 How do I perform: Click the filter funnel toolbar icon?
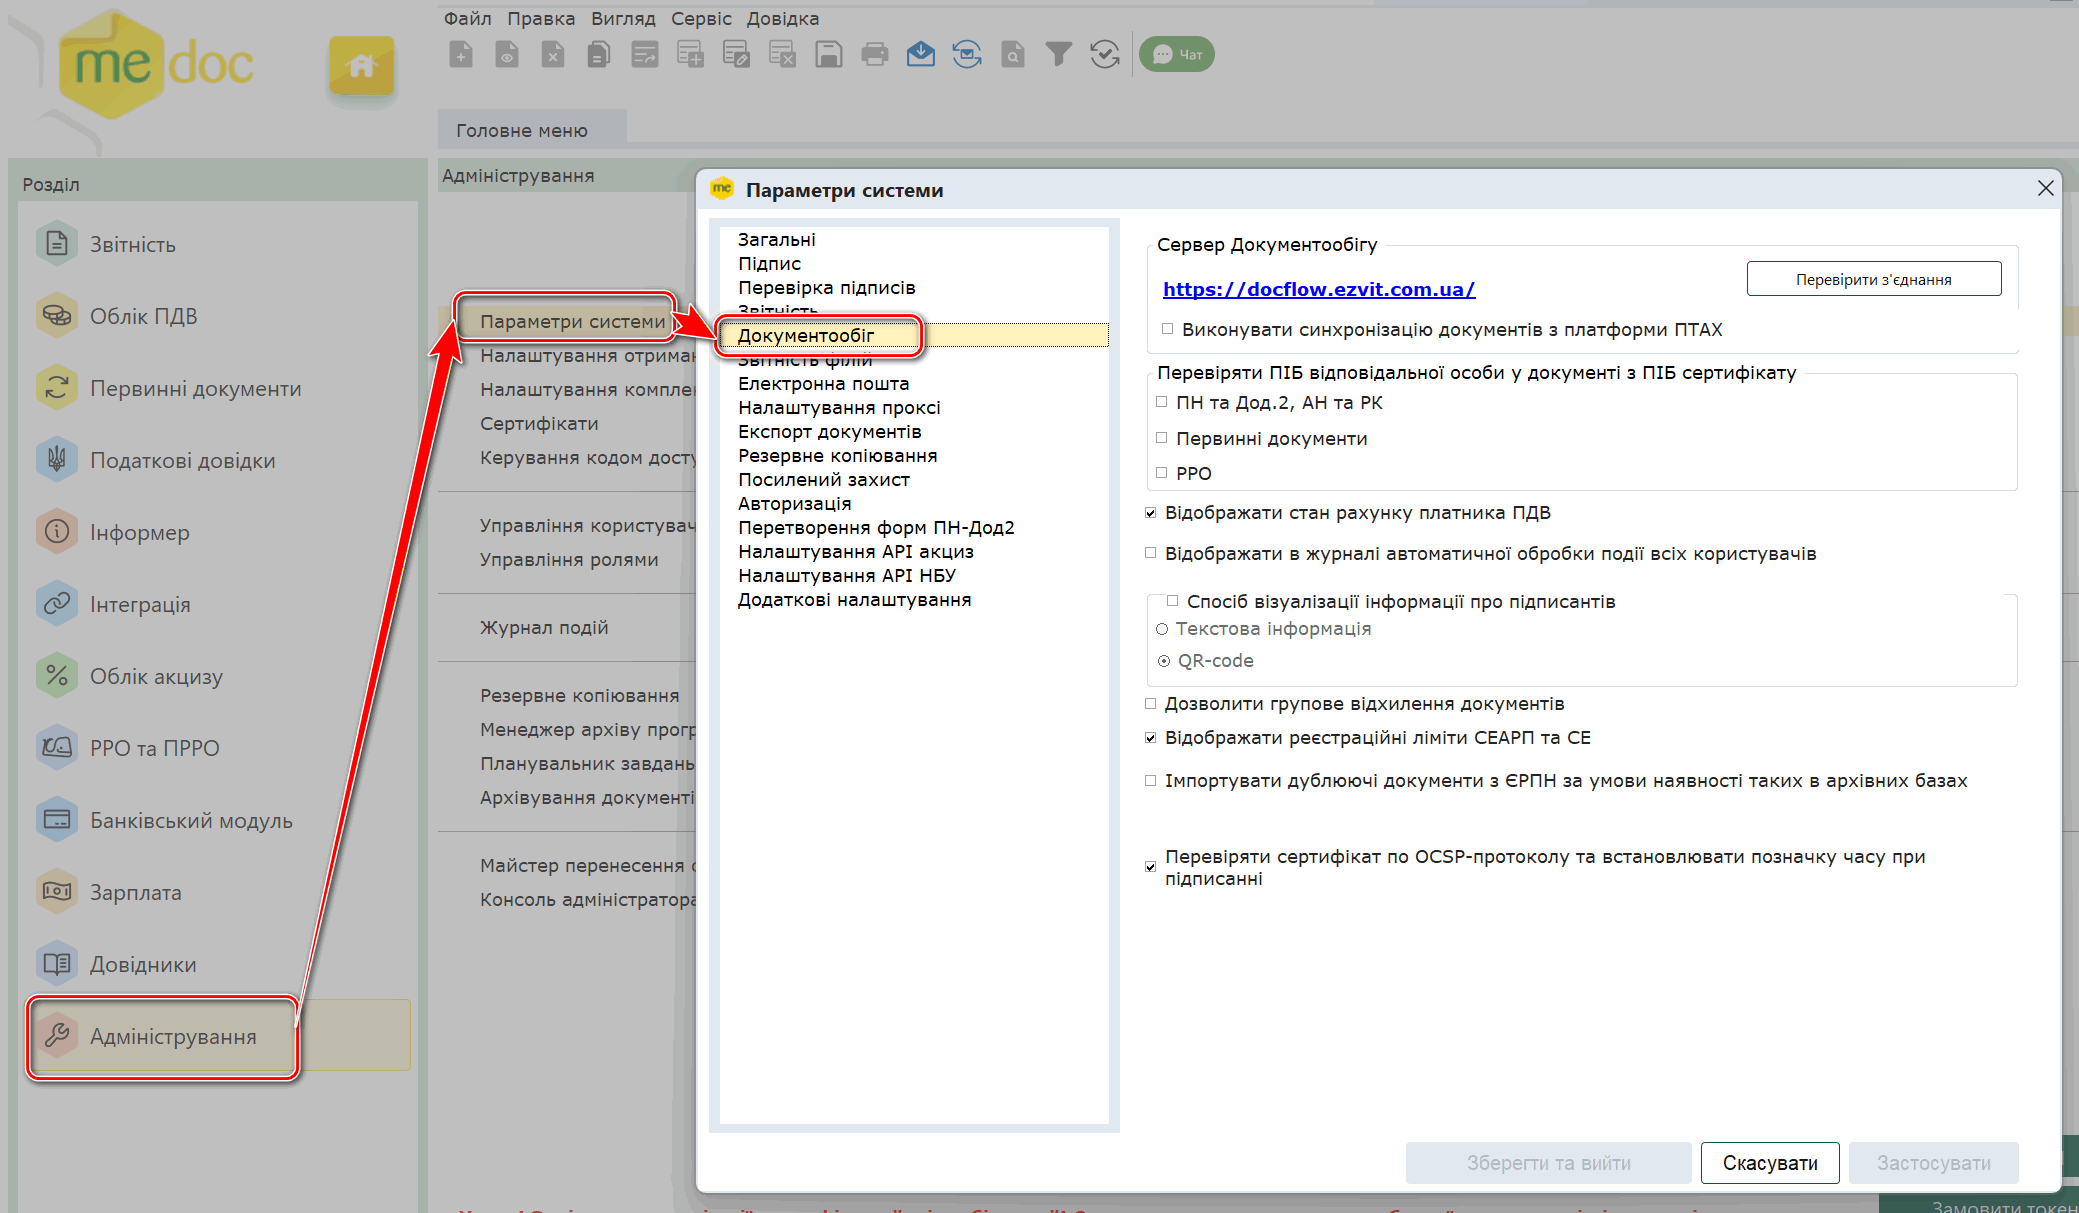(x=1058, y=55)
